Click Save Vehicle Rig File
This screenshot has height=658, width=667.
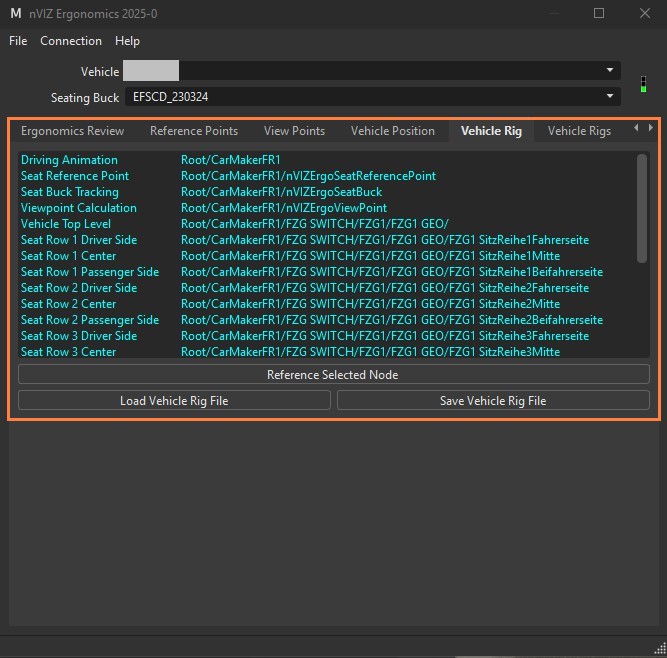[x=493, y=401]
